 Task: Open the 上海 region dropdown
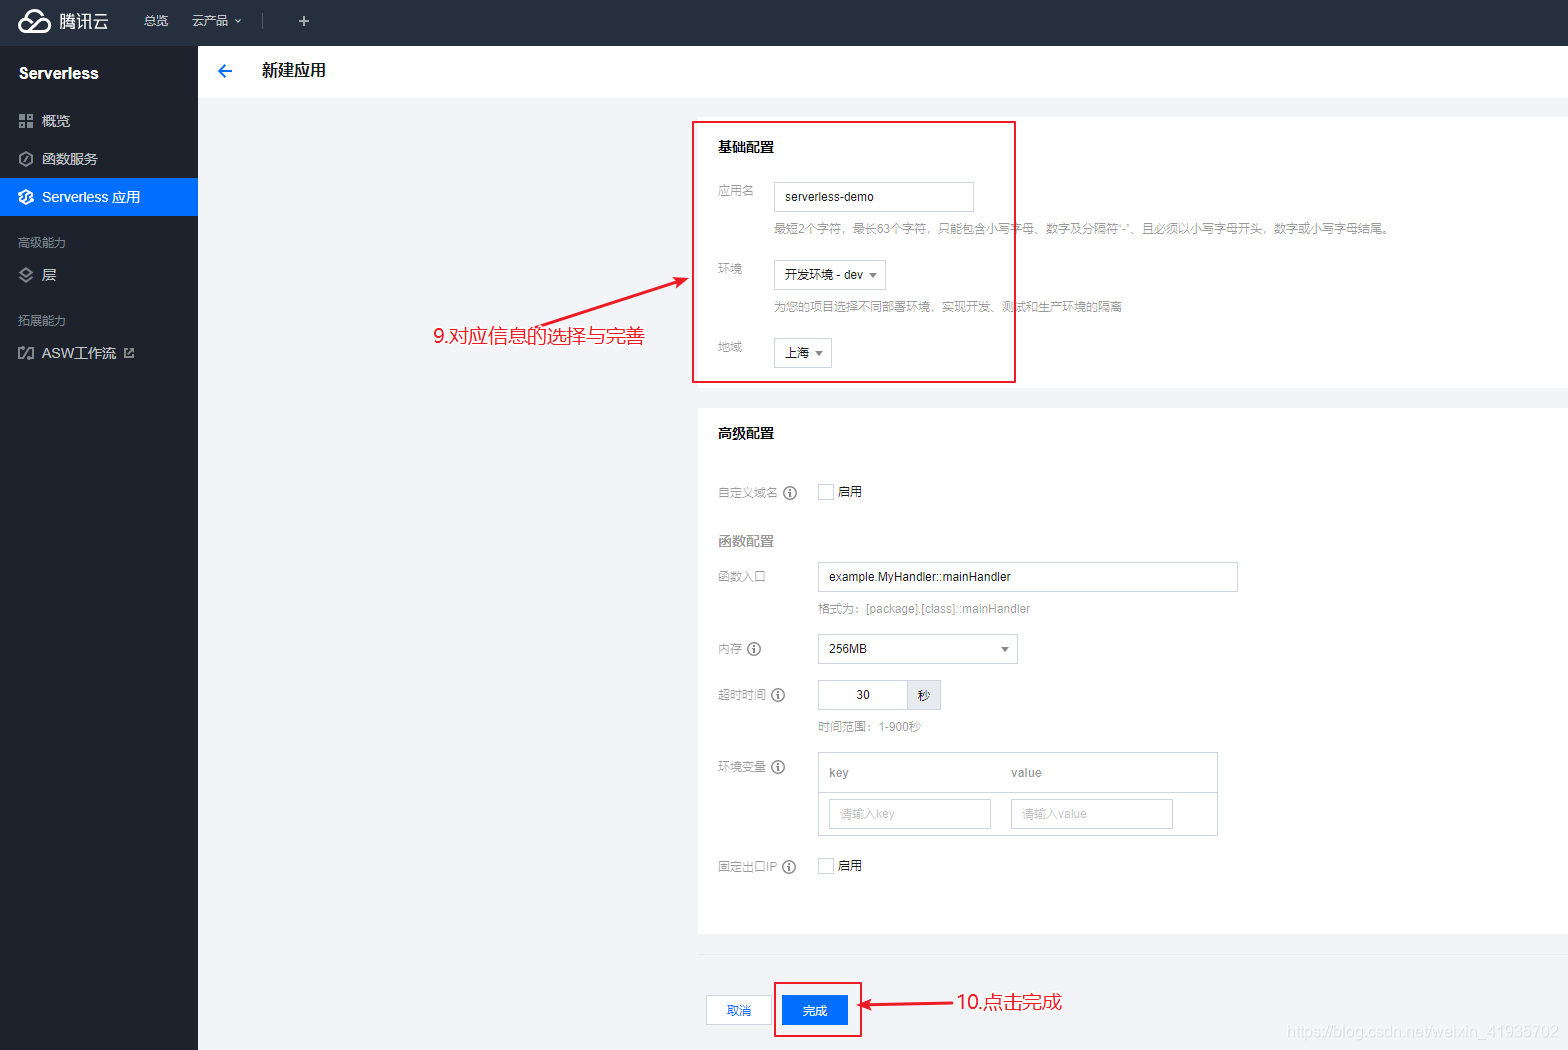point(803,353)
